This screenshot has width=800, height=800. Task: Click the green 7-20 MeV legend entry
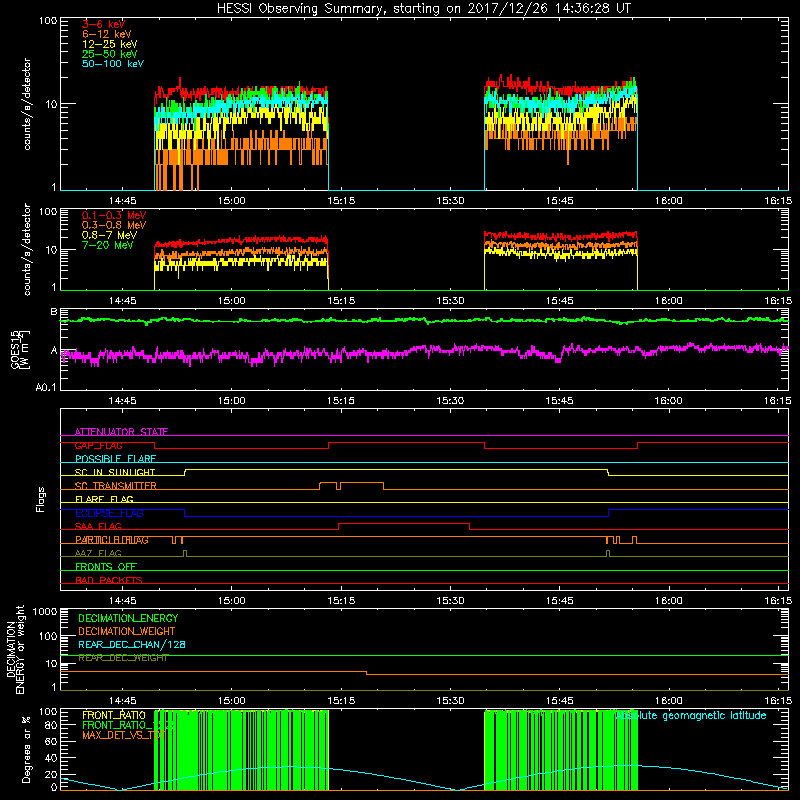pyautogui.click(x=108, y=245)
